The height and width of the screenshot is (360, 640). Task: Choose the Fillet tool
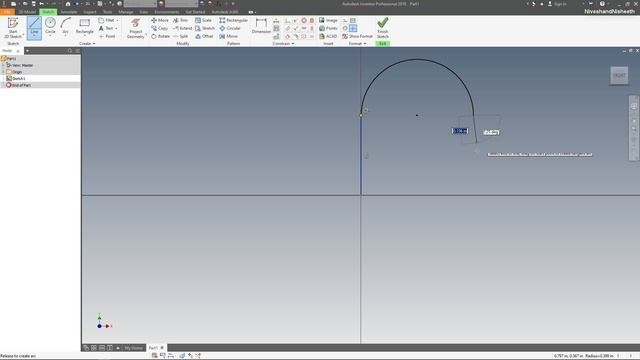107,20
